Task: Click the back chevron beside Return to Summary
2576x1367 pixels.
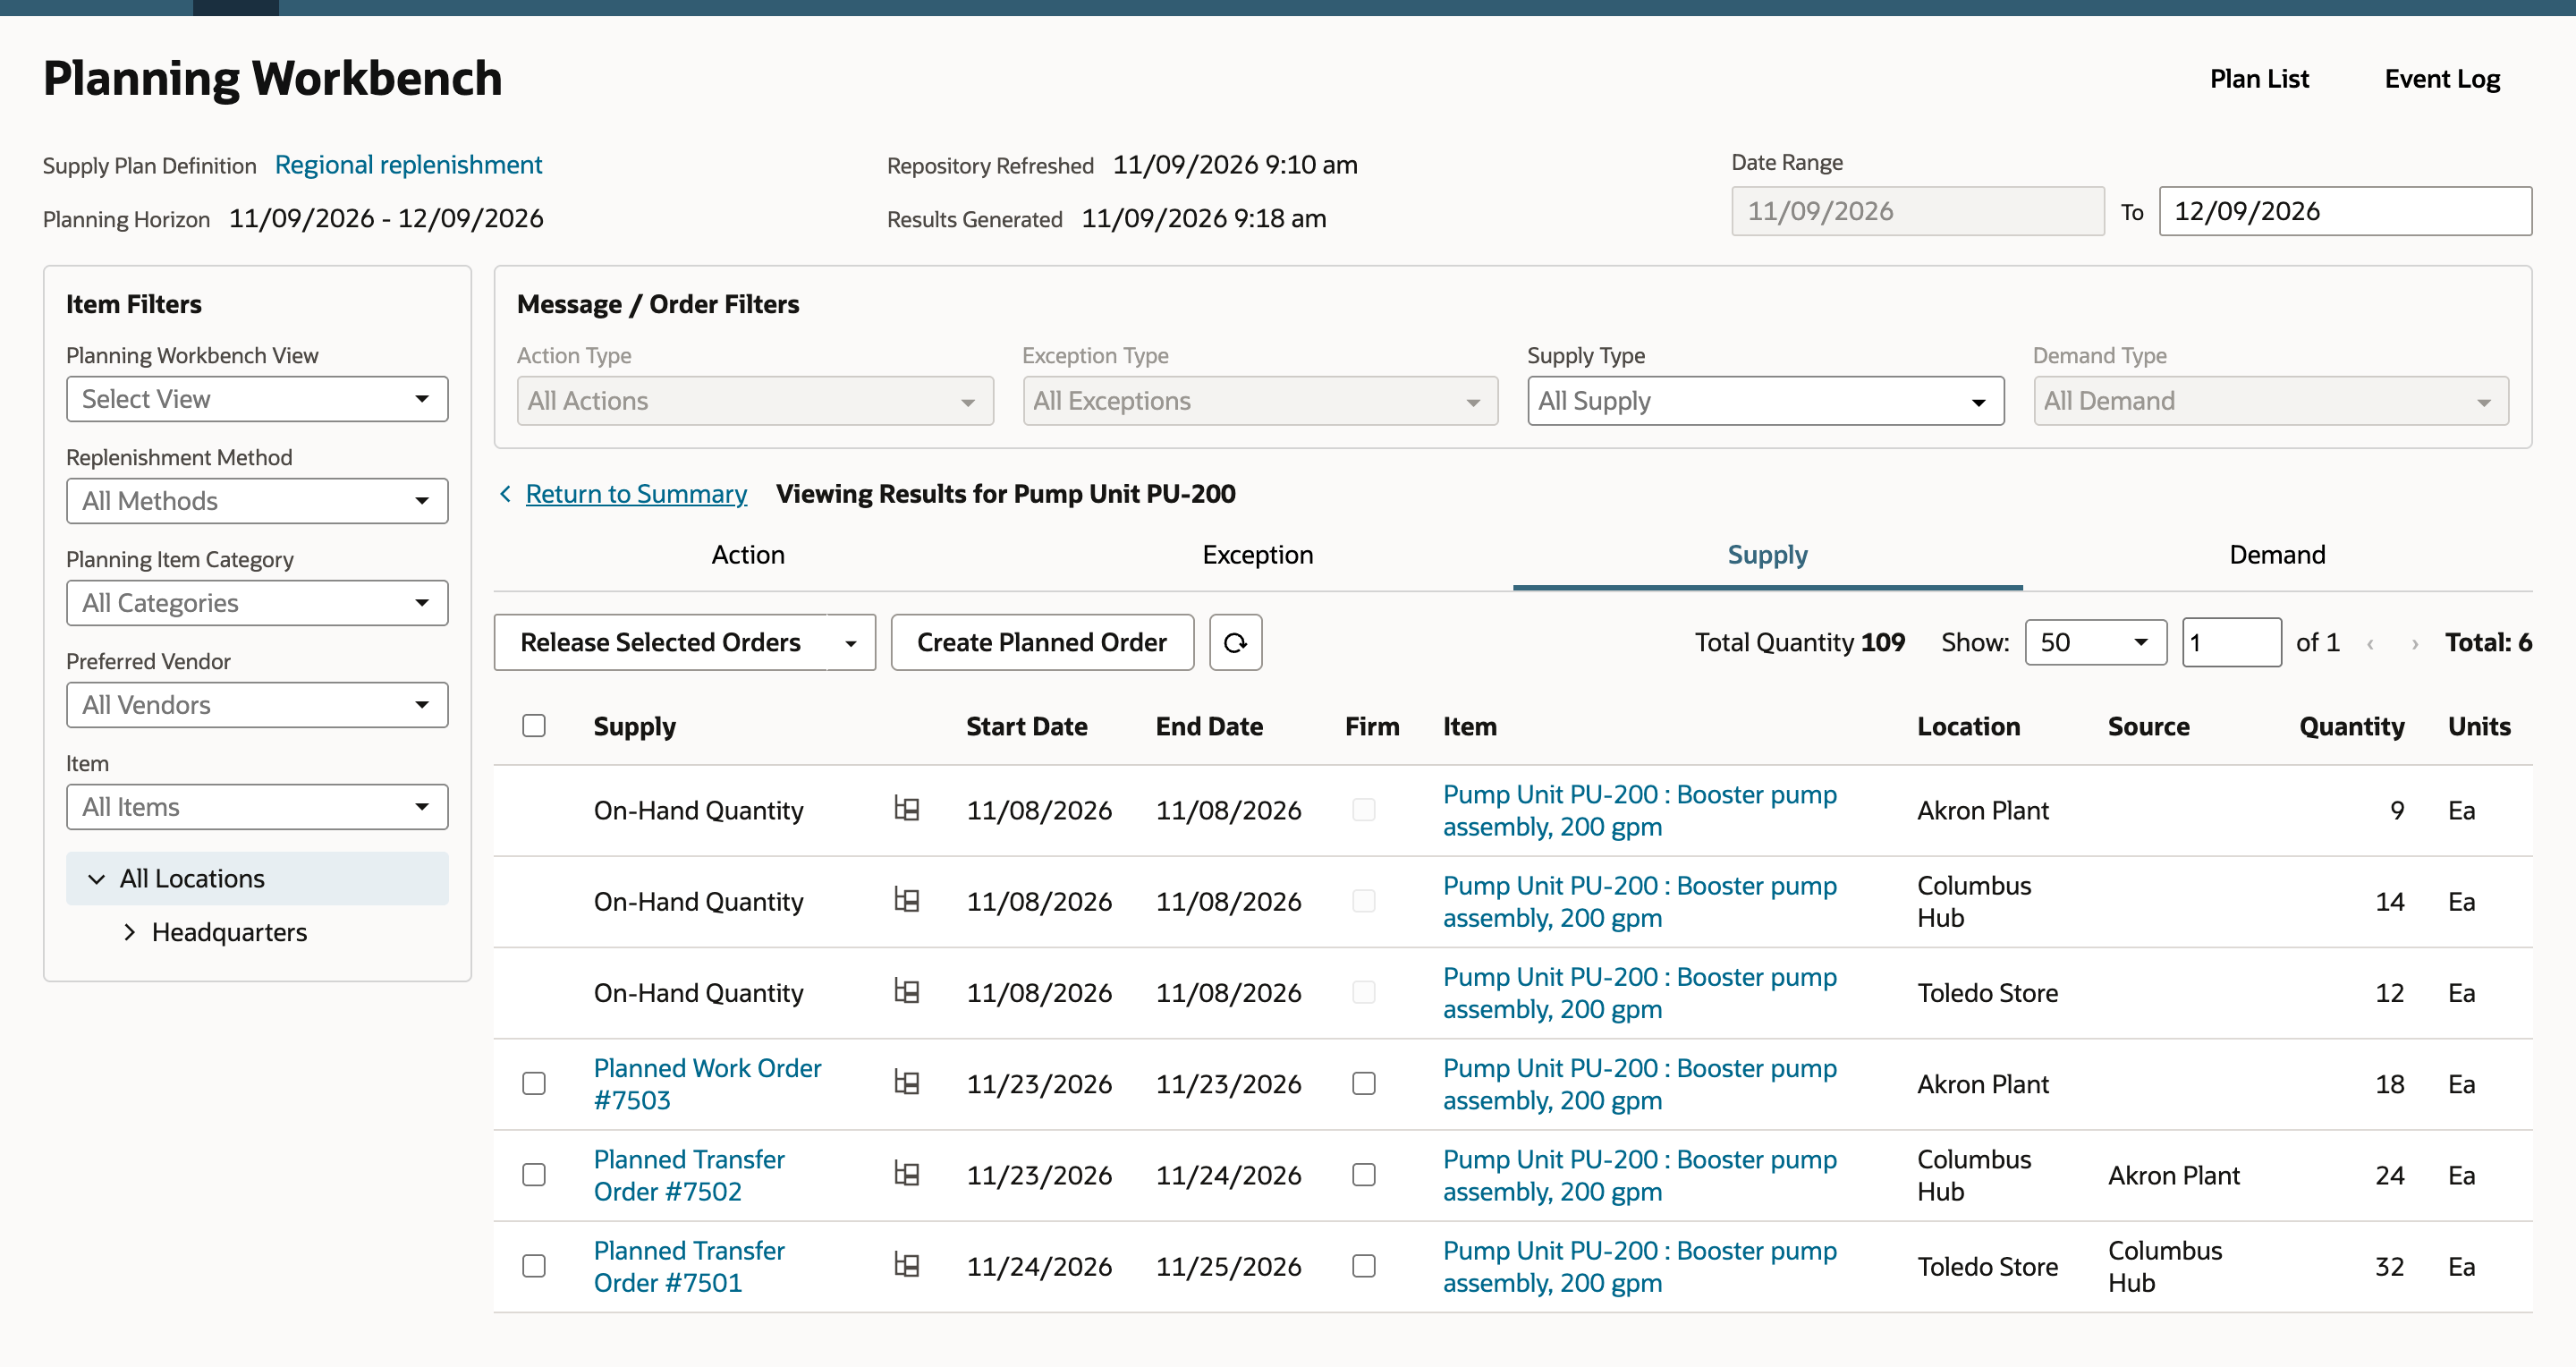Action: pos(505,493)
